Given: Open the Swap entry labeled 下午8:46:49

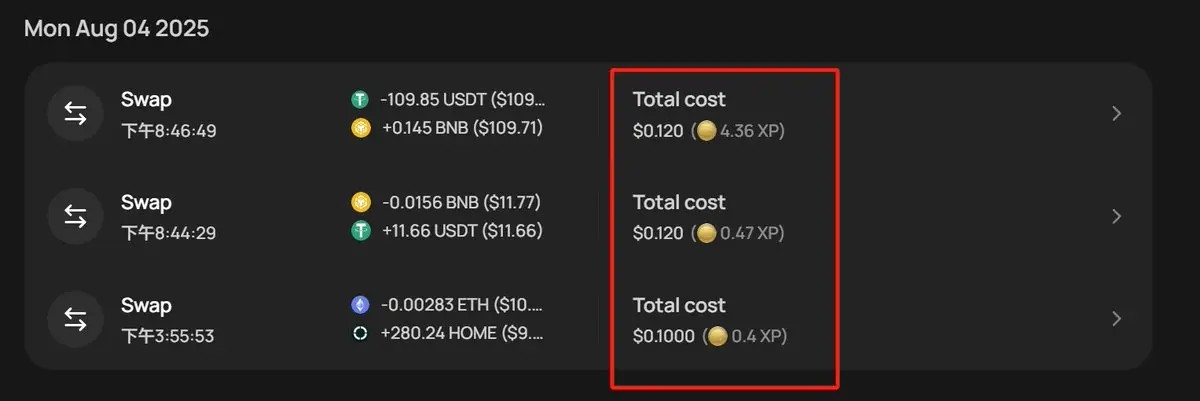Looking at the screenshot, I should coord(588,114).
